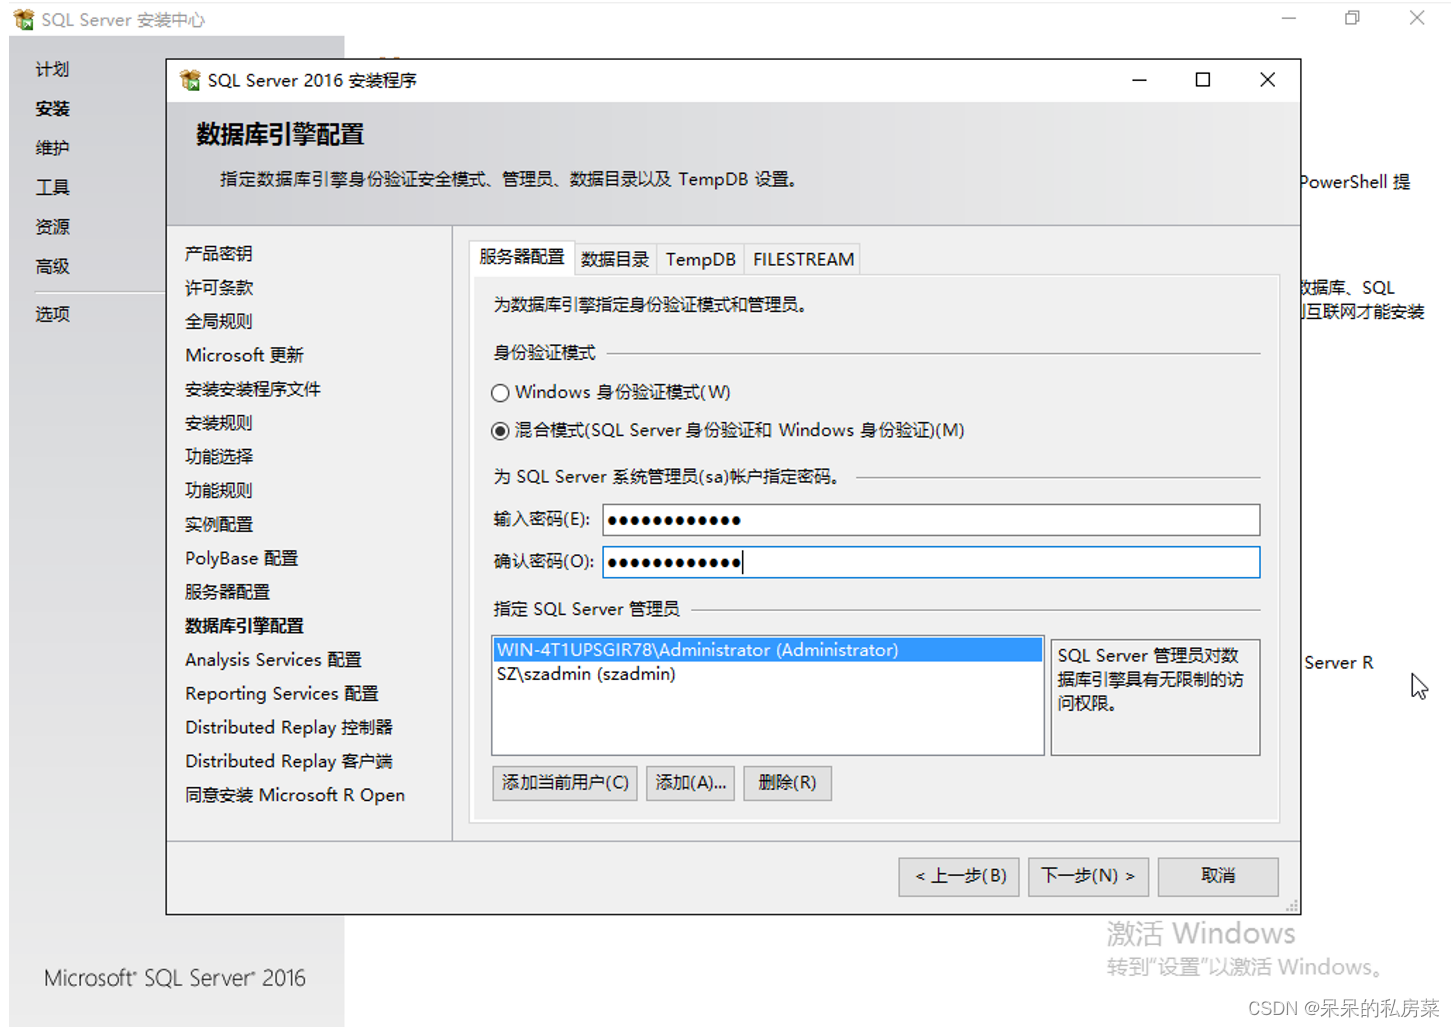Proceed with 下一步(N) button
The height and width of the screenshot is (1027, 1455).
tap(1088, 877)
